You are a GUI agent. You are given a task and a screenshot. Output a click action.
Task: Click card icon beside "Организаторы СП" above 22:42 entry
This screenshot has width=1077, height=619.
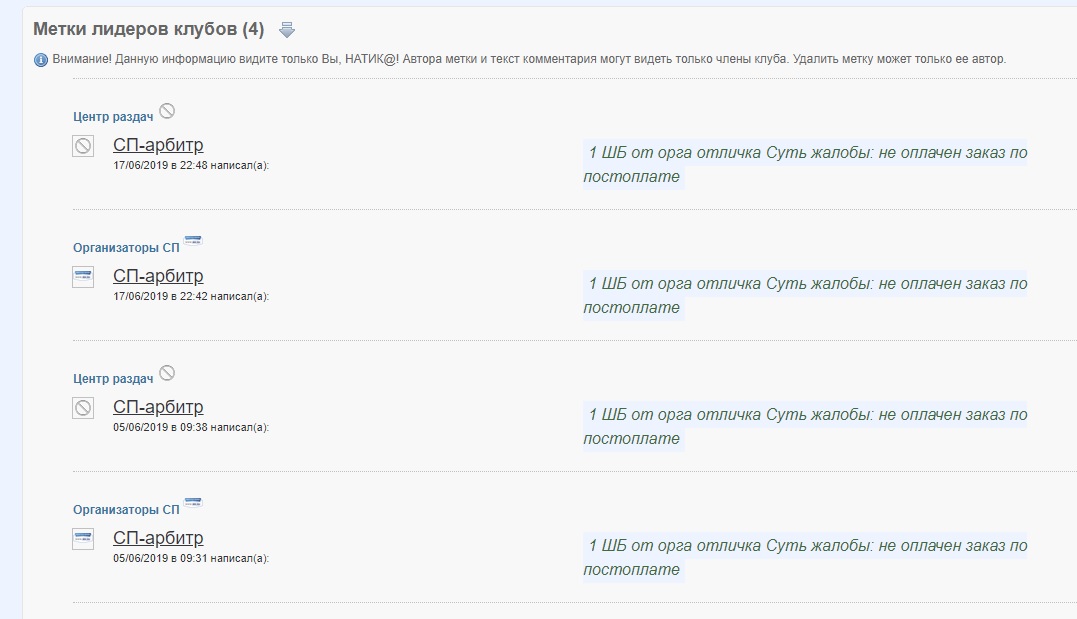[193, 242]
